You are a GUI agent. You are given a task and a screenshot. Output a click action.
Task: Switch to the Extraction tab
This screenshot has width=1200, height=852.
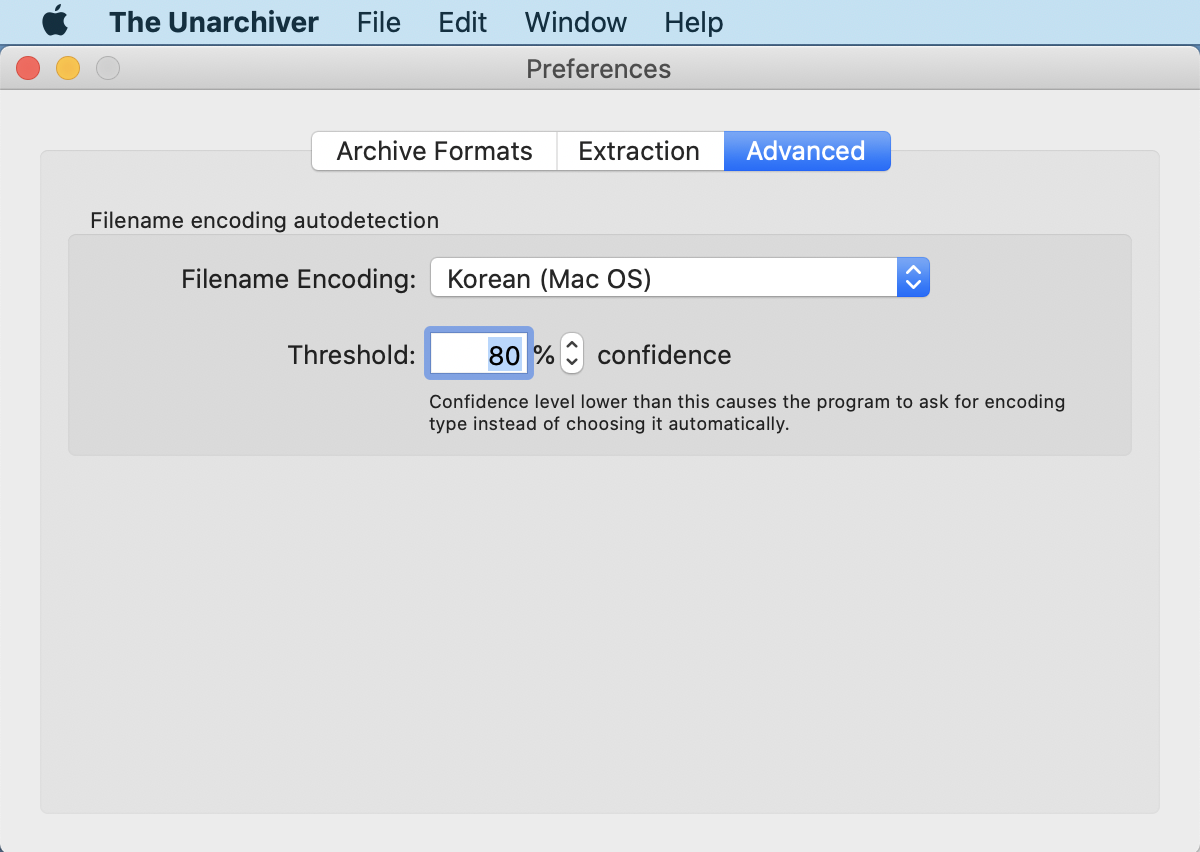[639, 151]
